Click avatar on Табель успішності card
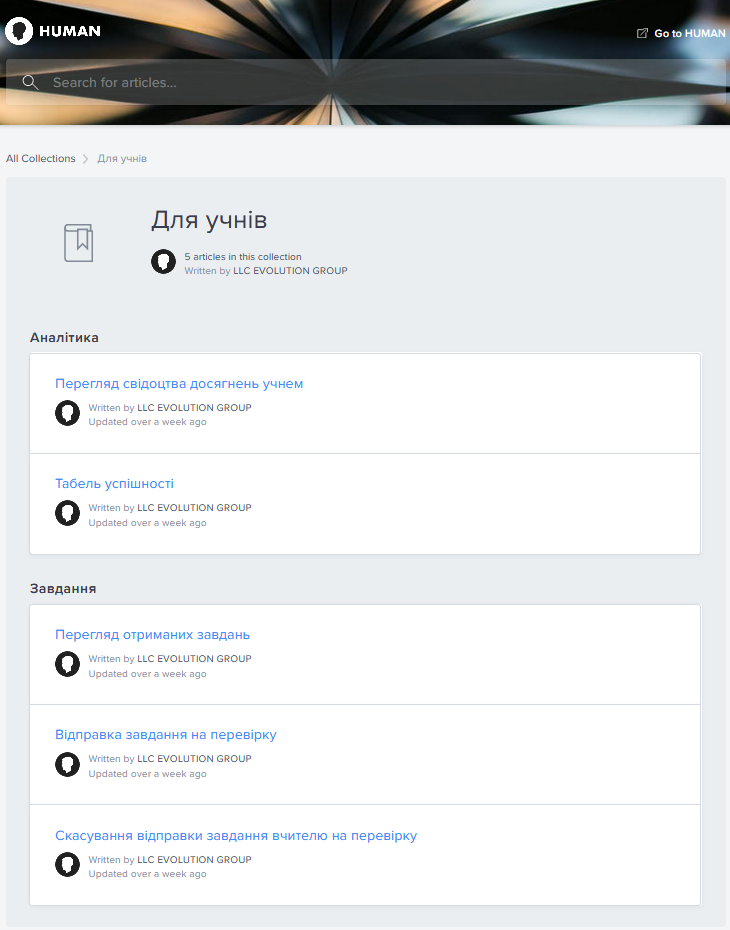The width and height of the screenshot is (730, 930). pyautogui.click(x=68, y=513)
